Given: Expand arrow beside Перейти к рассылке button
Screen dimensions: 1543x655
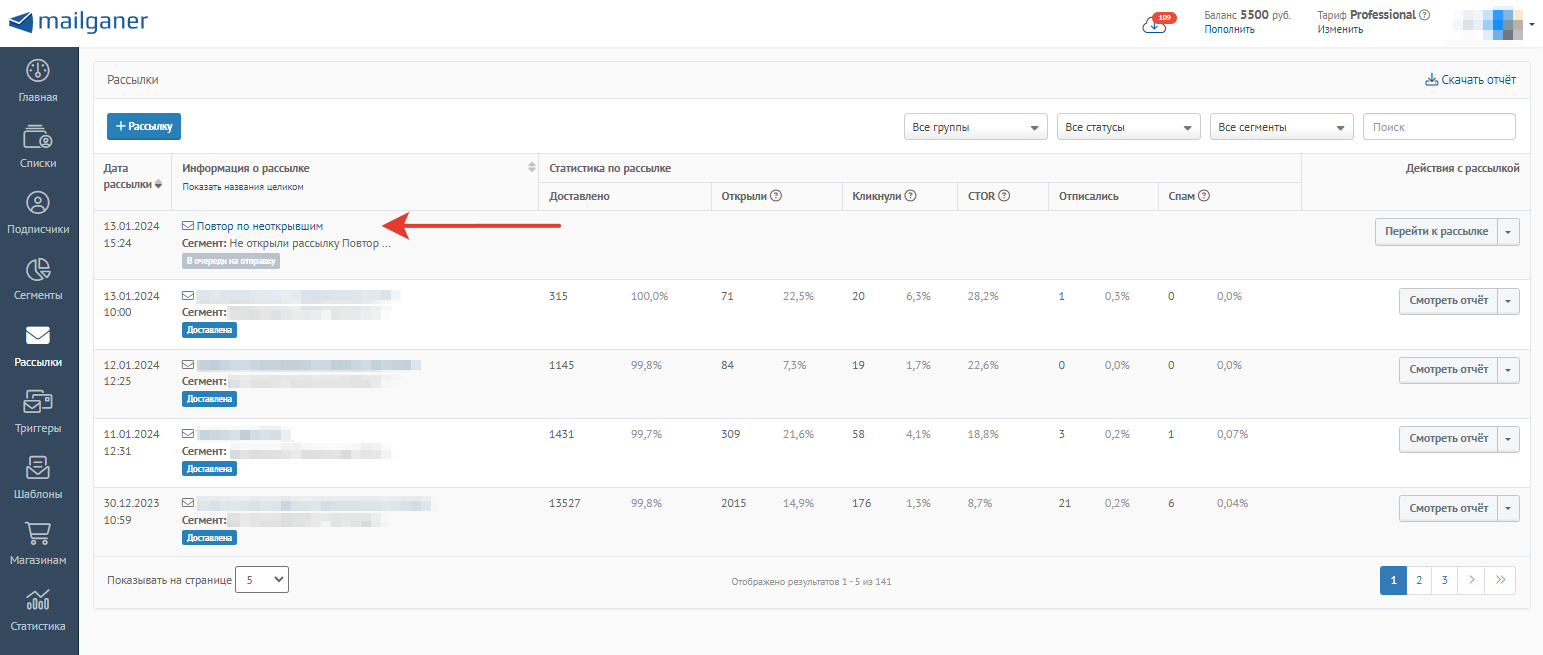Looking at the screenshot, I should [1510, 231].
